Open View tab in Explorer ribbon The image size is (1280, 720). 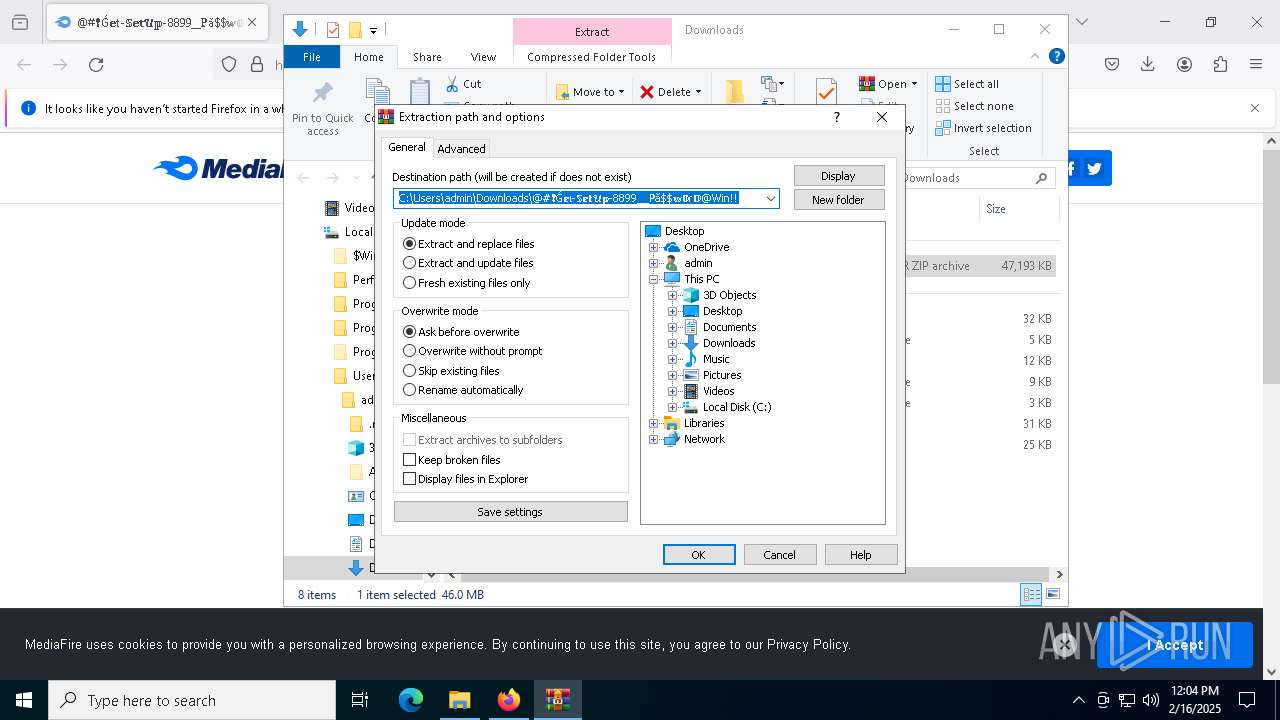coord(483,57)
